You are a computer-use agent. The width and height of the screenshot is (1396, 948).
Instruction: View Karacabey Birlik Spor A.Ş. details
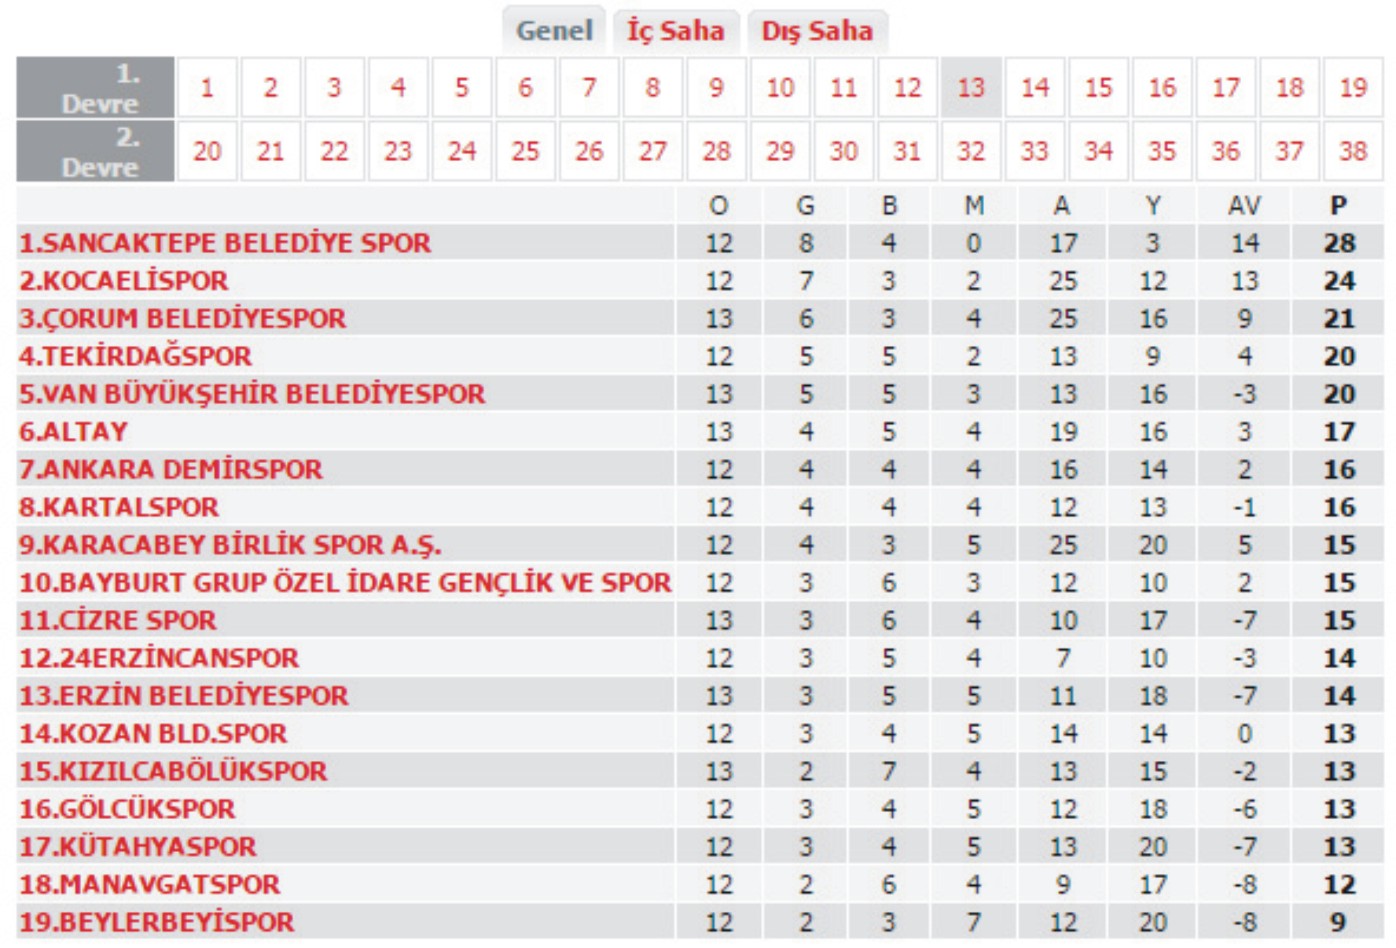click(230, 545)
